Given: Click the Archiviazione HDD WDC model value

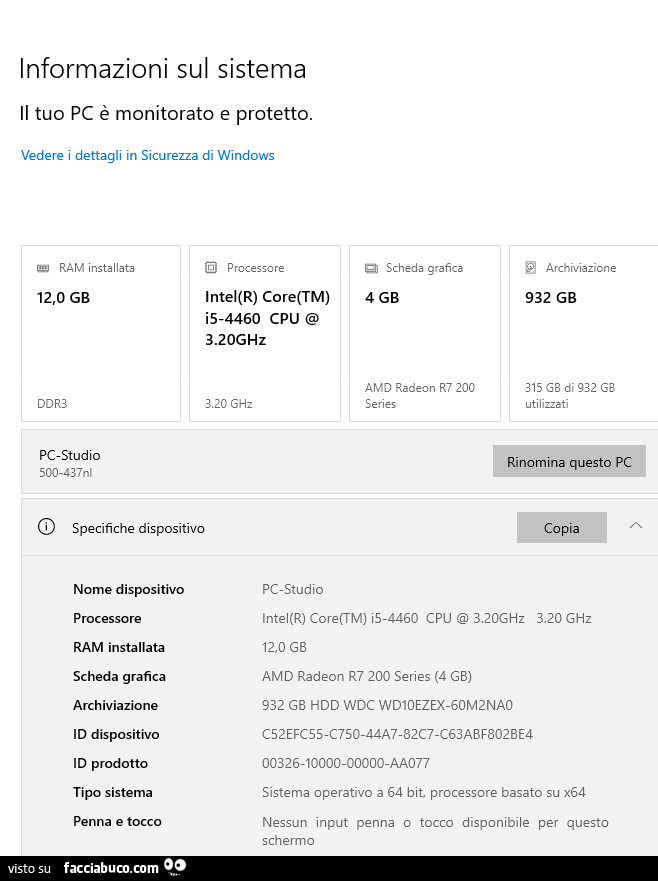Looking at the screenshot, I should coord(387,705).
